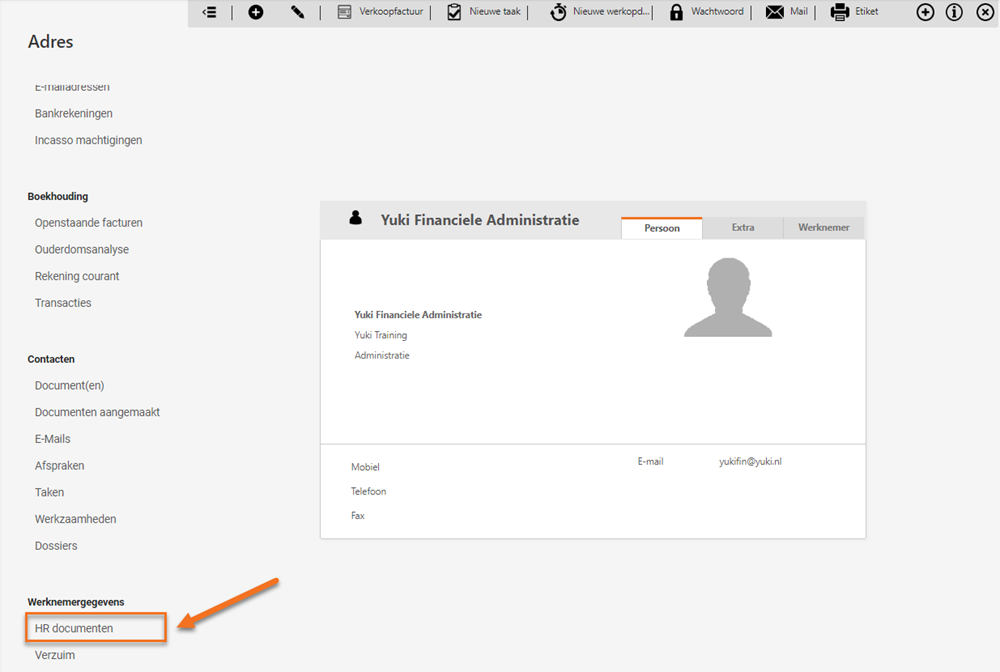Open Rekening courant under Boekhouding
This screenshot has width=1000, height=672.
coord(77,276)
